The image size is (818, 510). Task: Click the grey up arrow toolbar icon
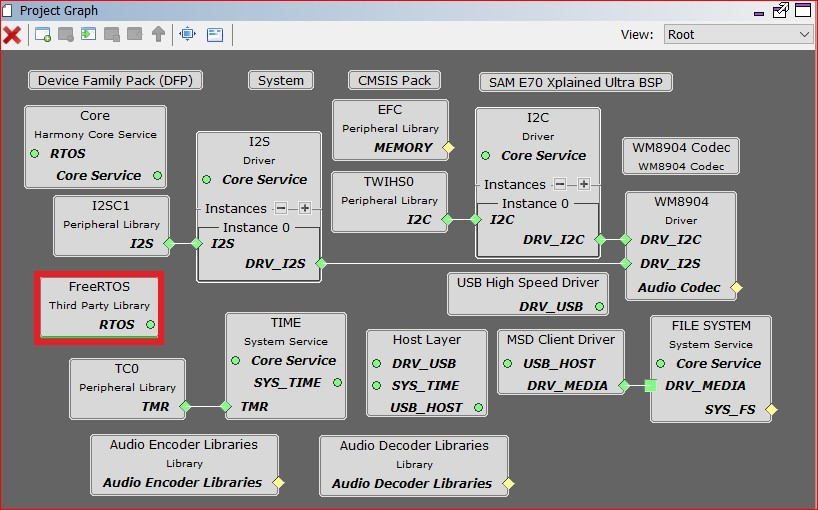[158, 35]
